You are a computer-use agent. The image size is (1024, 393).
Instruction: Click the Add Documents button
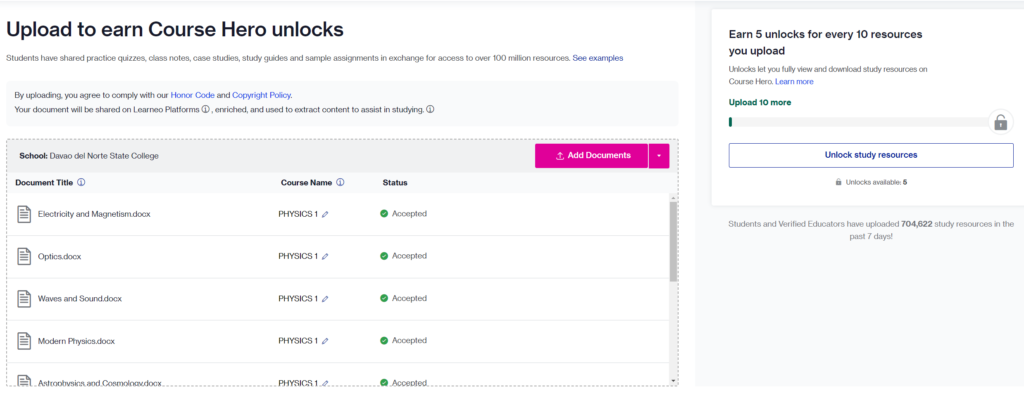tap(591, 156)
